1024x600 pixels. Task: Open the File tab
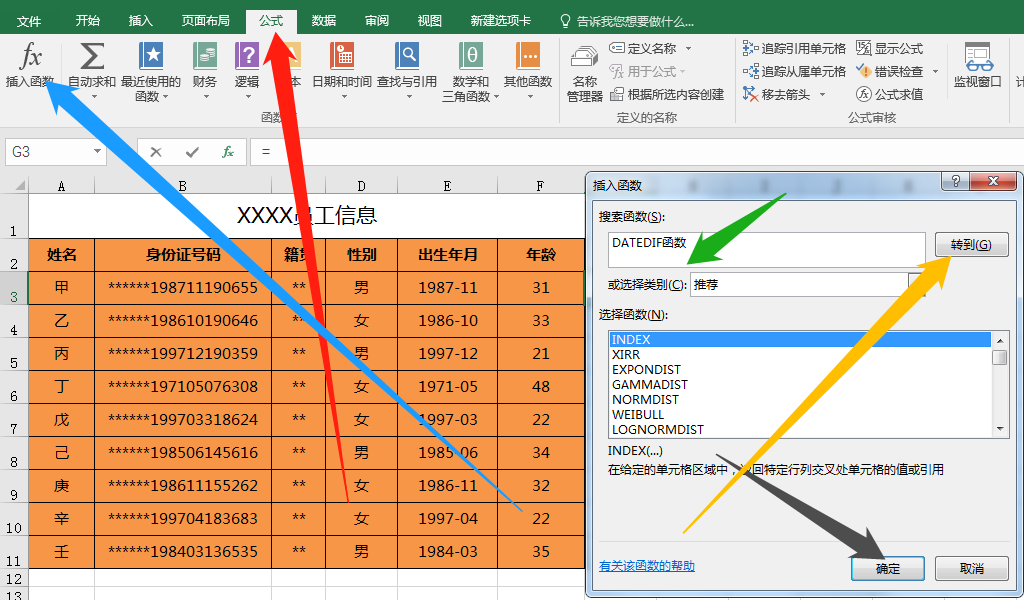click(x=29, y=21)
